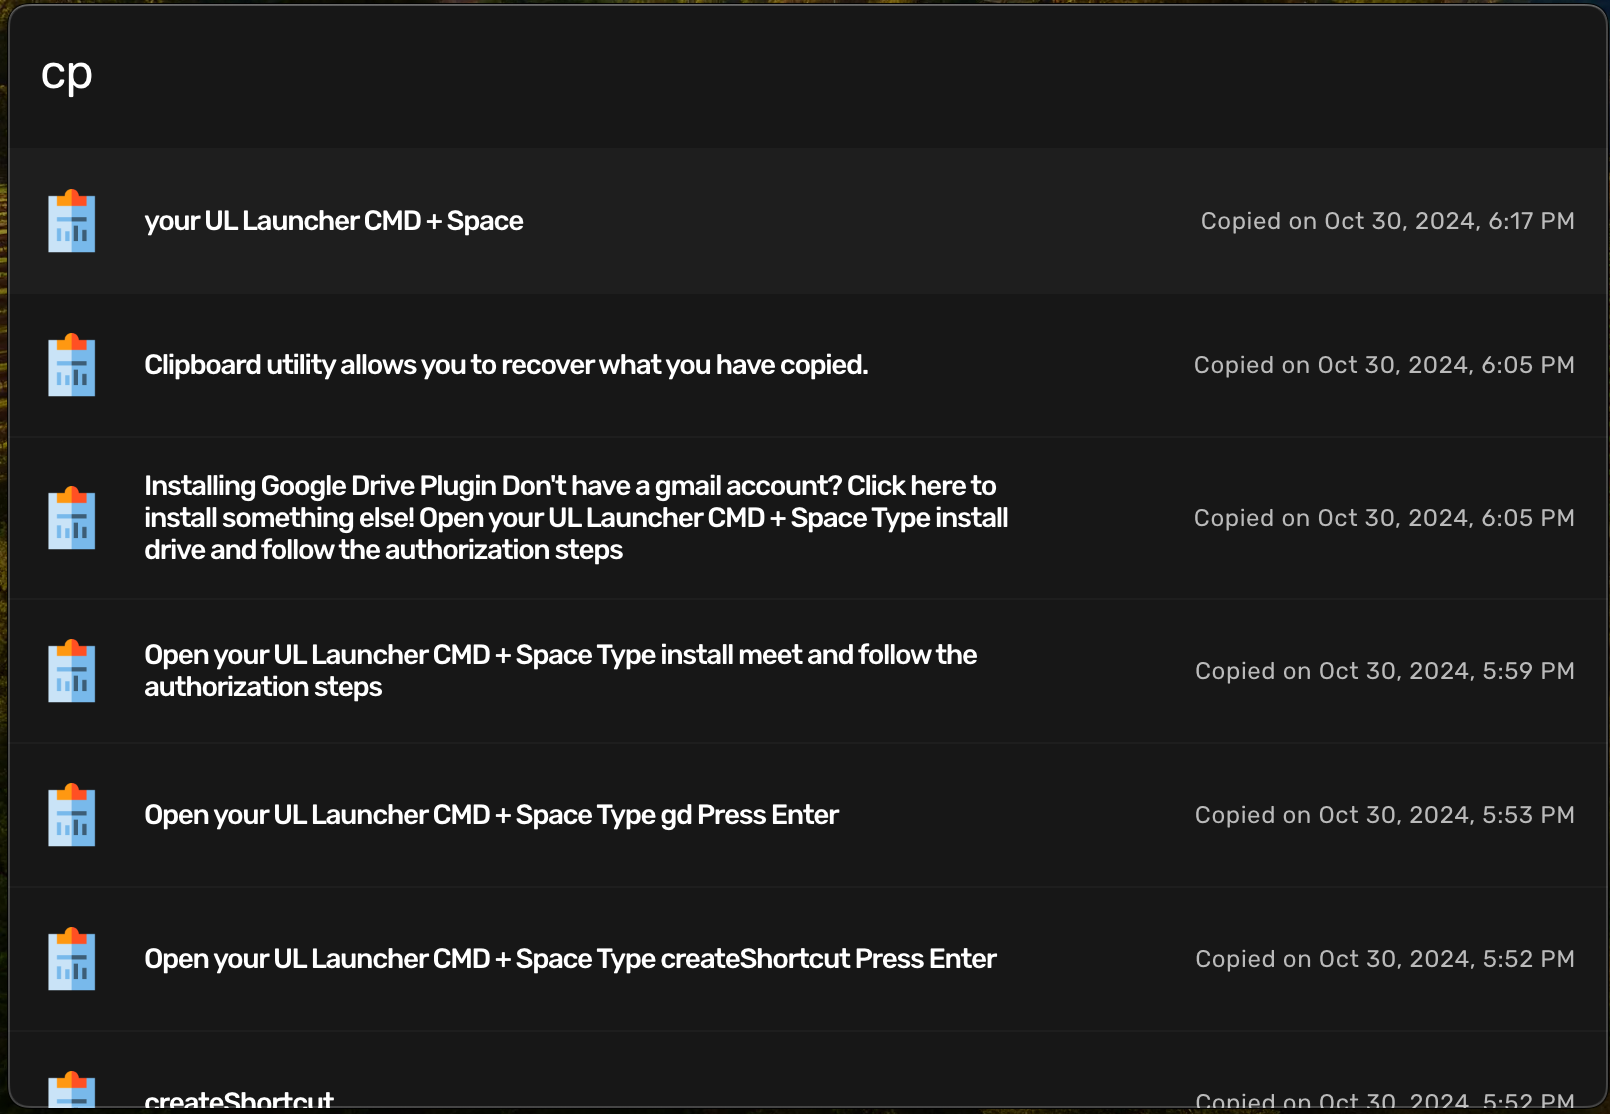Click the clipboard icon beside the 'install meet' entry
The image size is (1610, 1114).
point(71,670)
